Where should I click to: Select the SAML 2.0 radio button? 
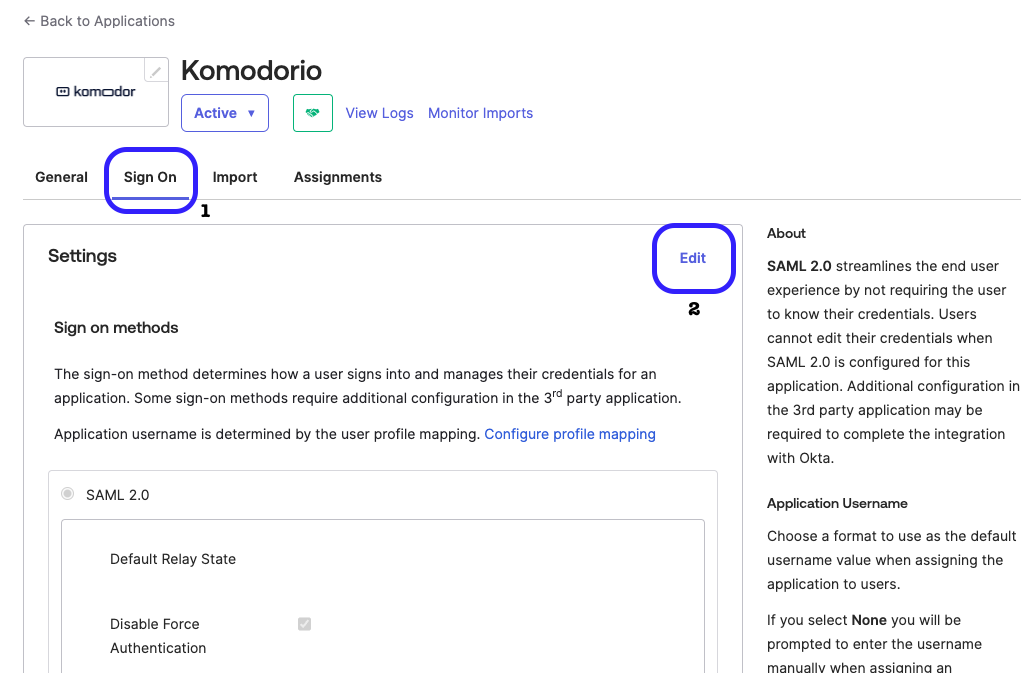pos(67,494)
